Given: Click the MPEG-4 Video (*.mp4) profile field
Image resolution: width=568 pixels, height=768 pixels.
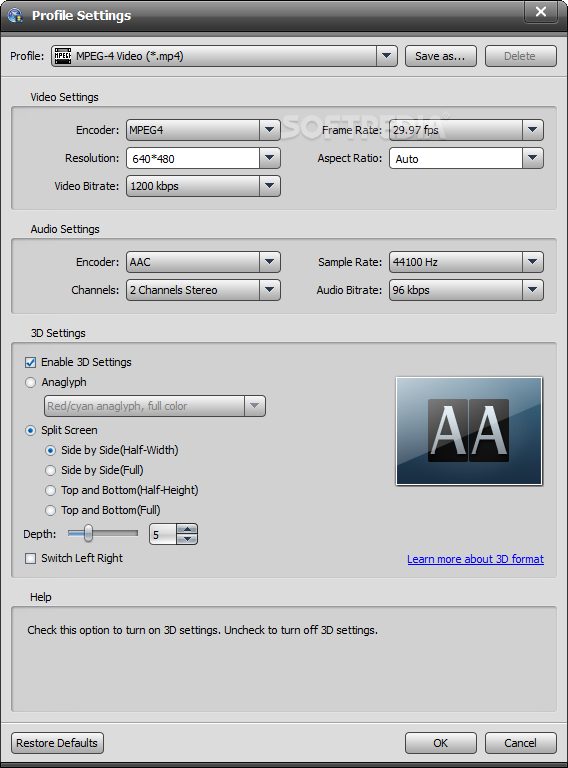Looking at the screenshot, I should (224, 56).
